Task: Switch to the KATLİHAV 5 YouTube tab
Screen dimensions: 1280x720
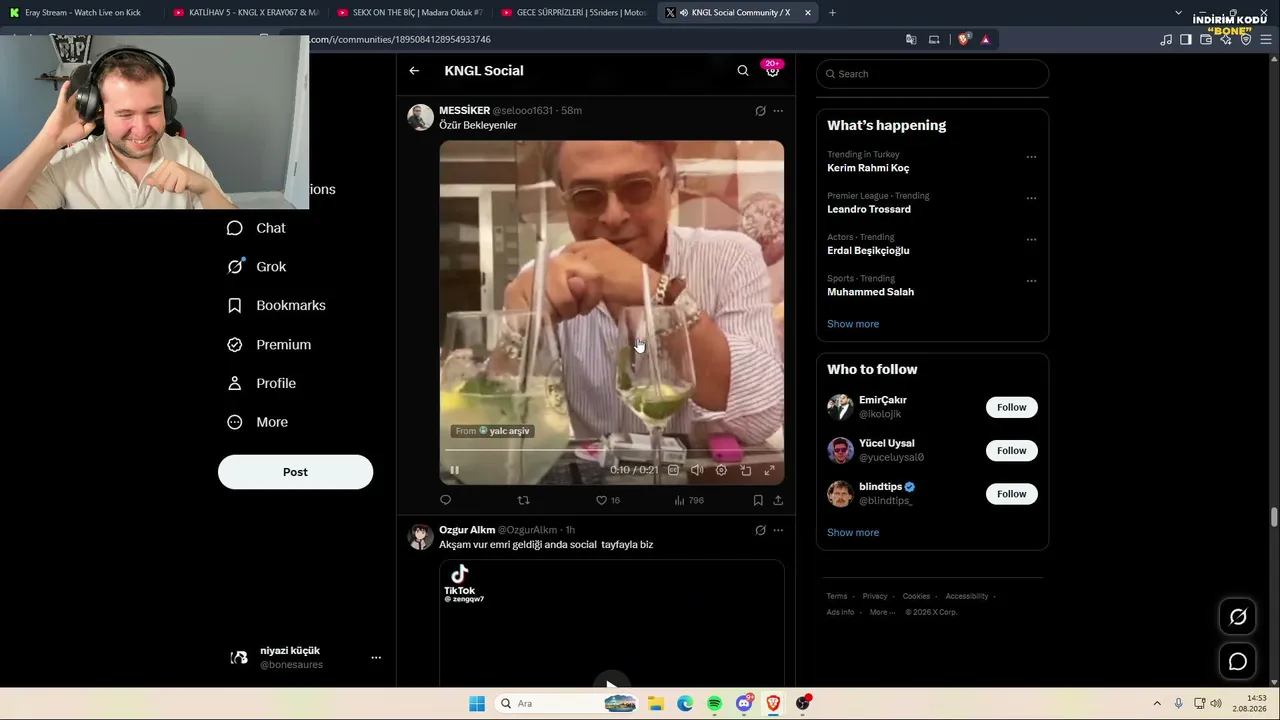Action: pyautogui.click(x=244, y=13)
